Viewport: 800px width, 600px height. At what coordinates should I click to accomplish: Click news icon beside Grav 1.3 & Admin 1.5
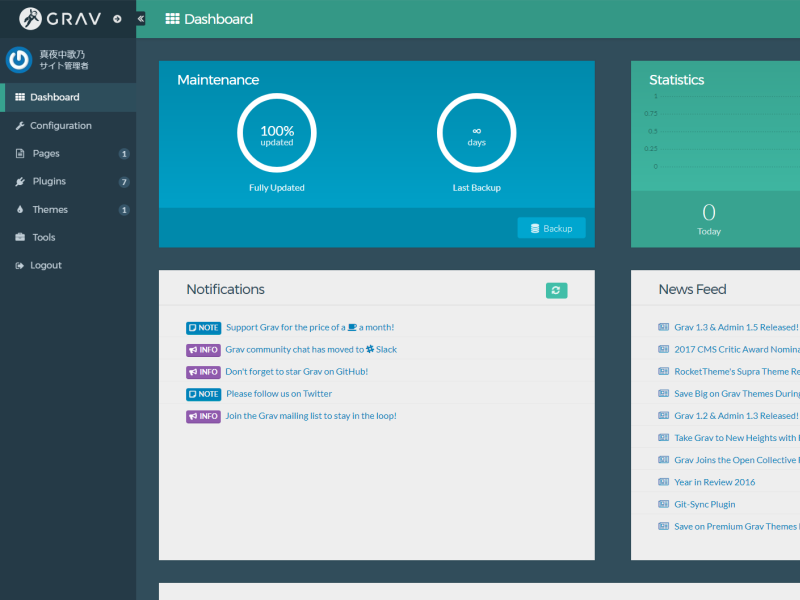pyautogui.click(x=663, y=327)
